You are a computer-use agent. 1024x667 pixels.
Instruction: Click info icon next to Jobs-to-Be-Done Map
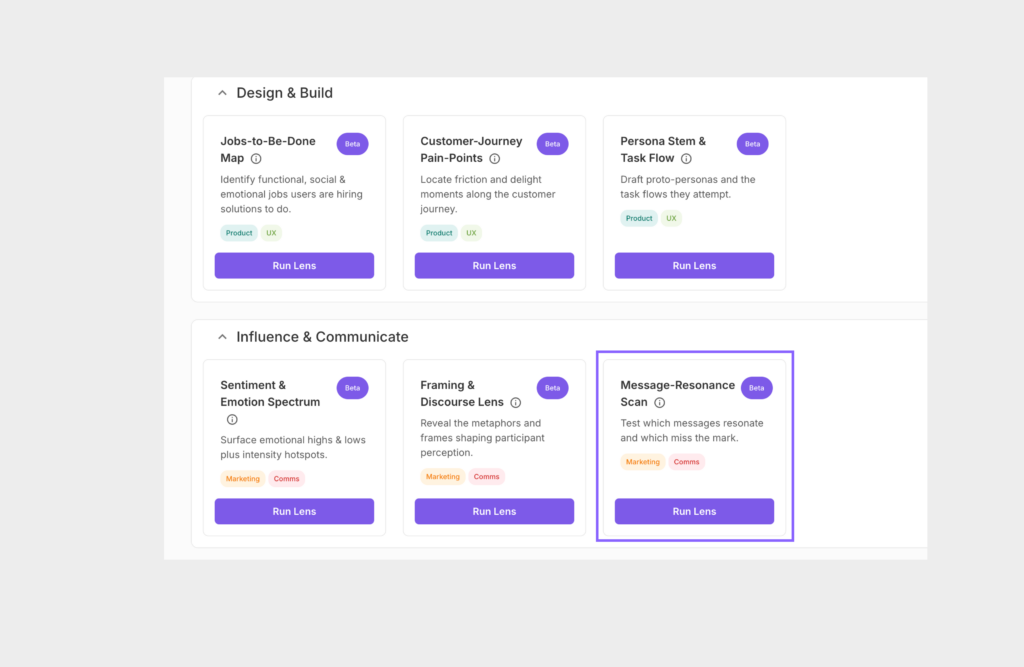[256, 159]
